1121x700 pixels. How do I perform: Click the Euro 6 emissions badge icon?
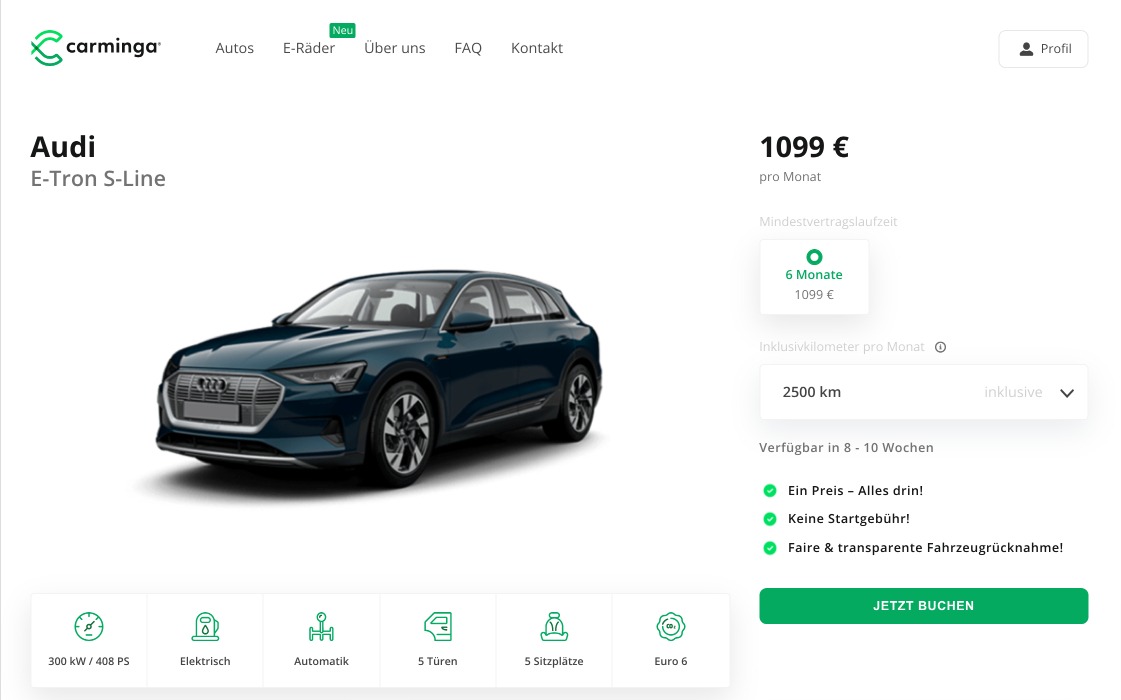pyautogui.click(x=671, y=626)
